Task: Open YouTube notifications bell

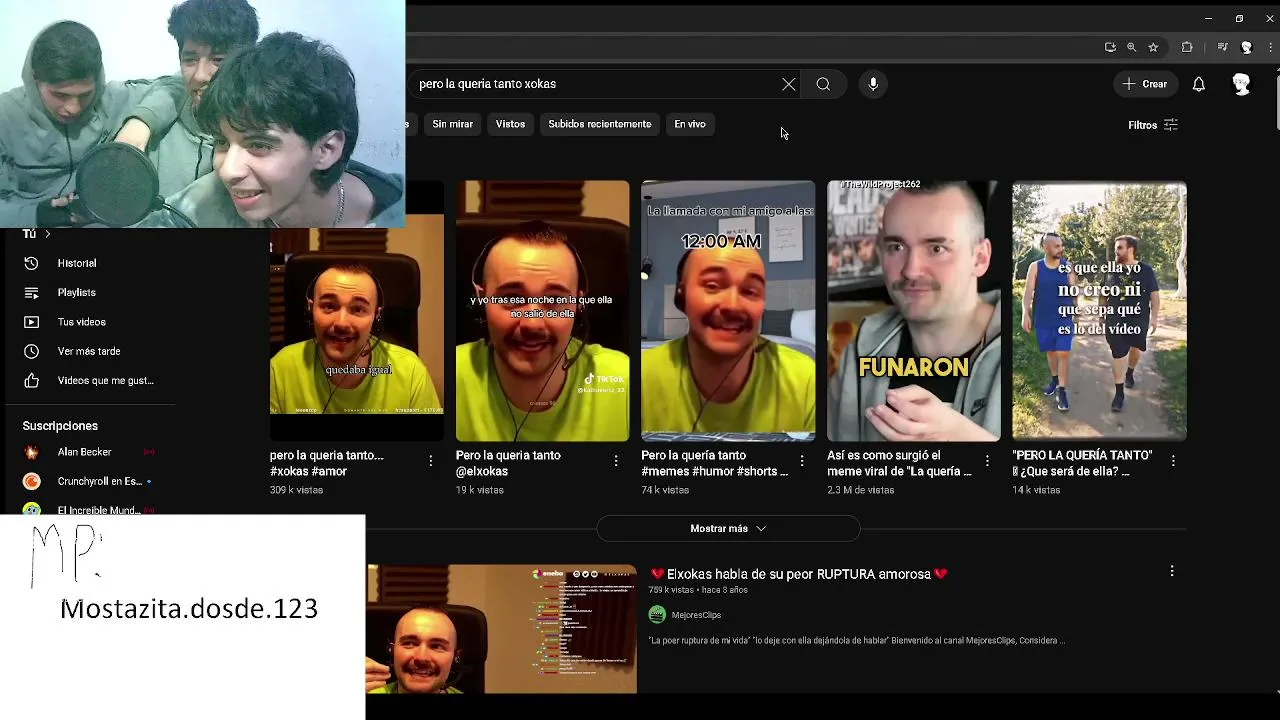Action: [1199, 84]
